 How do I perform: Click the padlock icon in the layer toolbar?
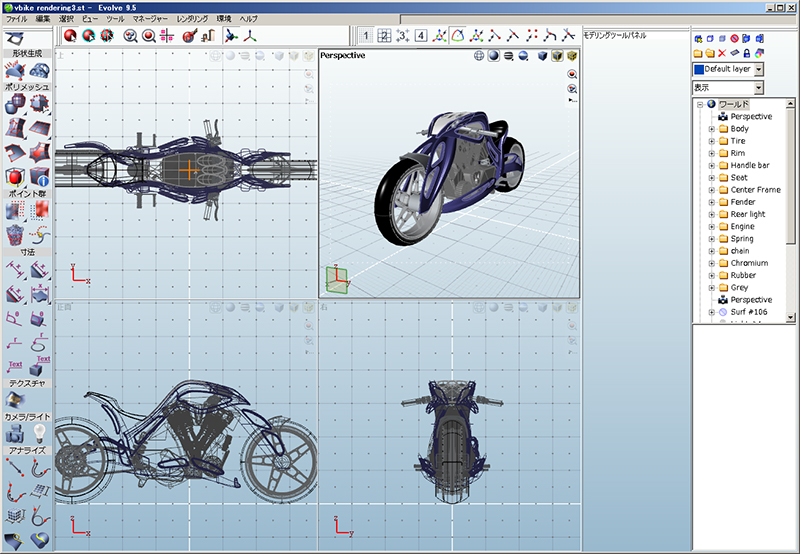(x=746, y=52)
